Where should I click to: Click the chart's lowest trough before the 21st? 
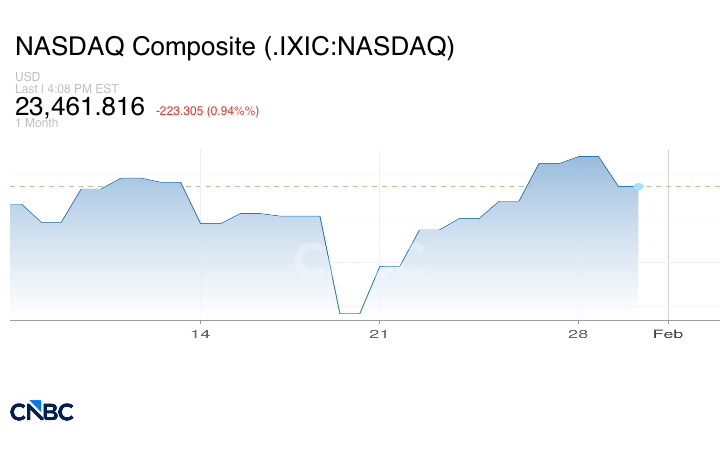(349, 313)
